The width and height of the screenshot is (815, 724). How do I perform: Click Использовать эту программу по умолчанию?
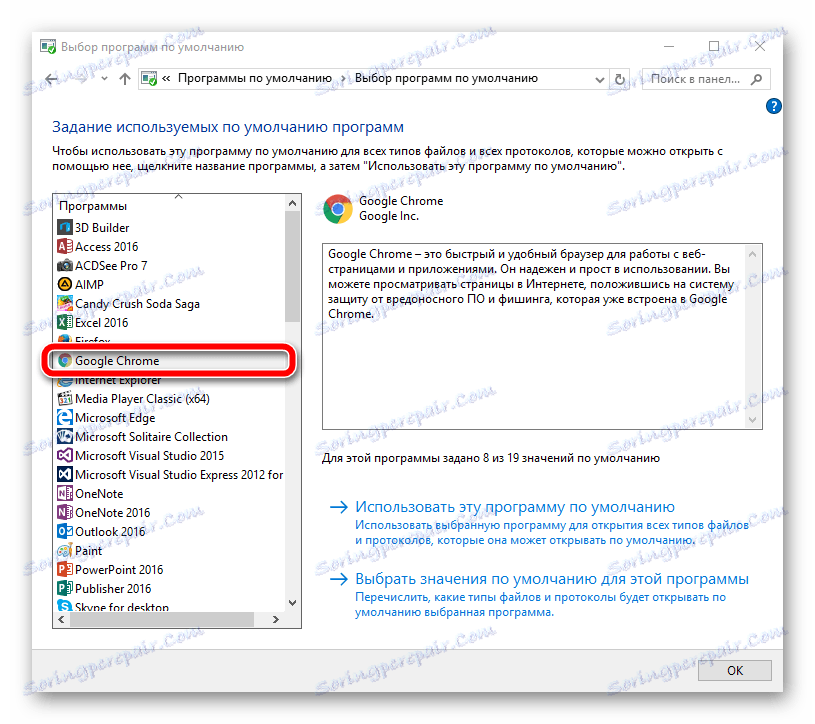coord(515,507)
